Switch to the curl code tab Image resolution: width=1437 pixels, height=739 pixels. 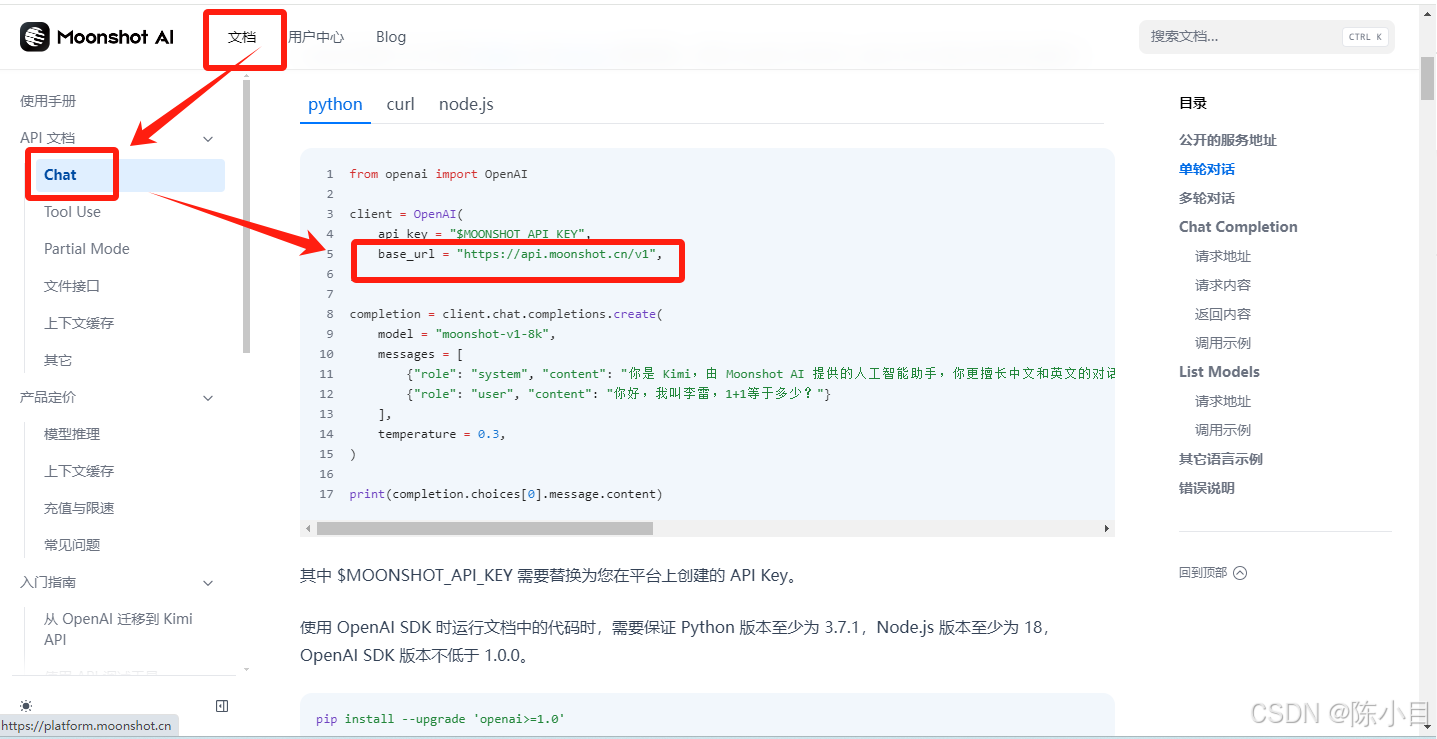click(x=401, y=104)
